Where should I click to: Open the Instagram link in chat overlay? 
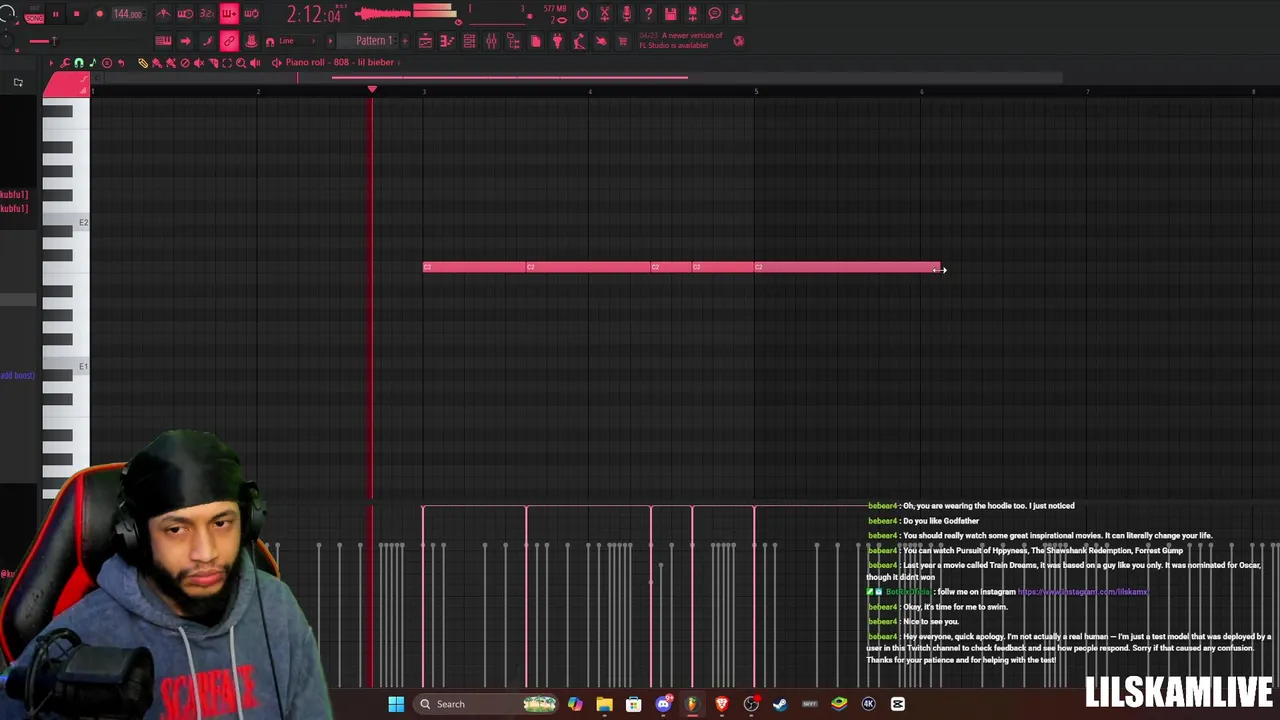[x=1083, y=592]
